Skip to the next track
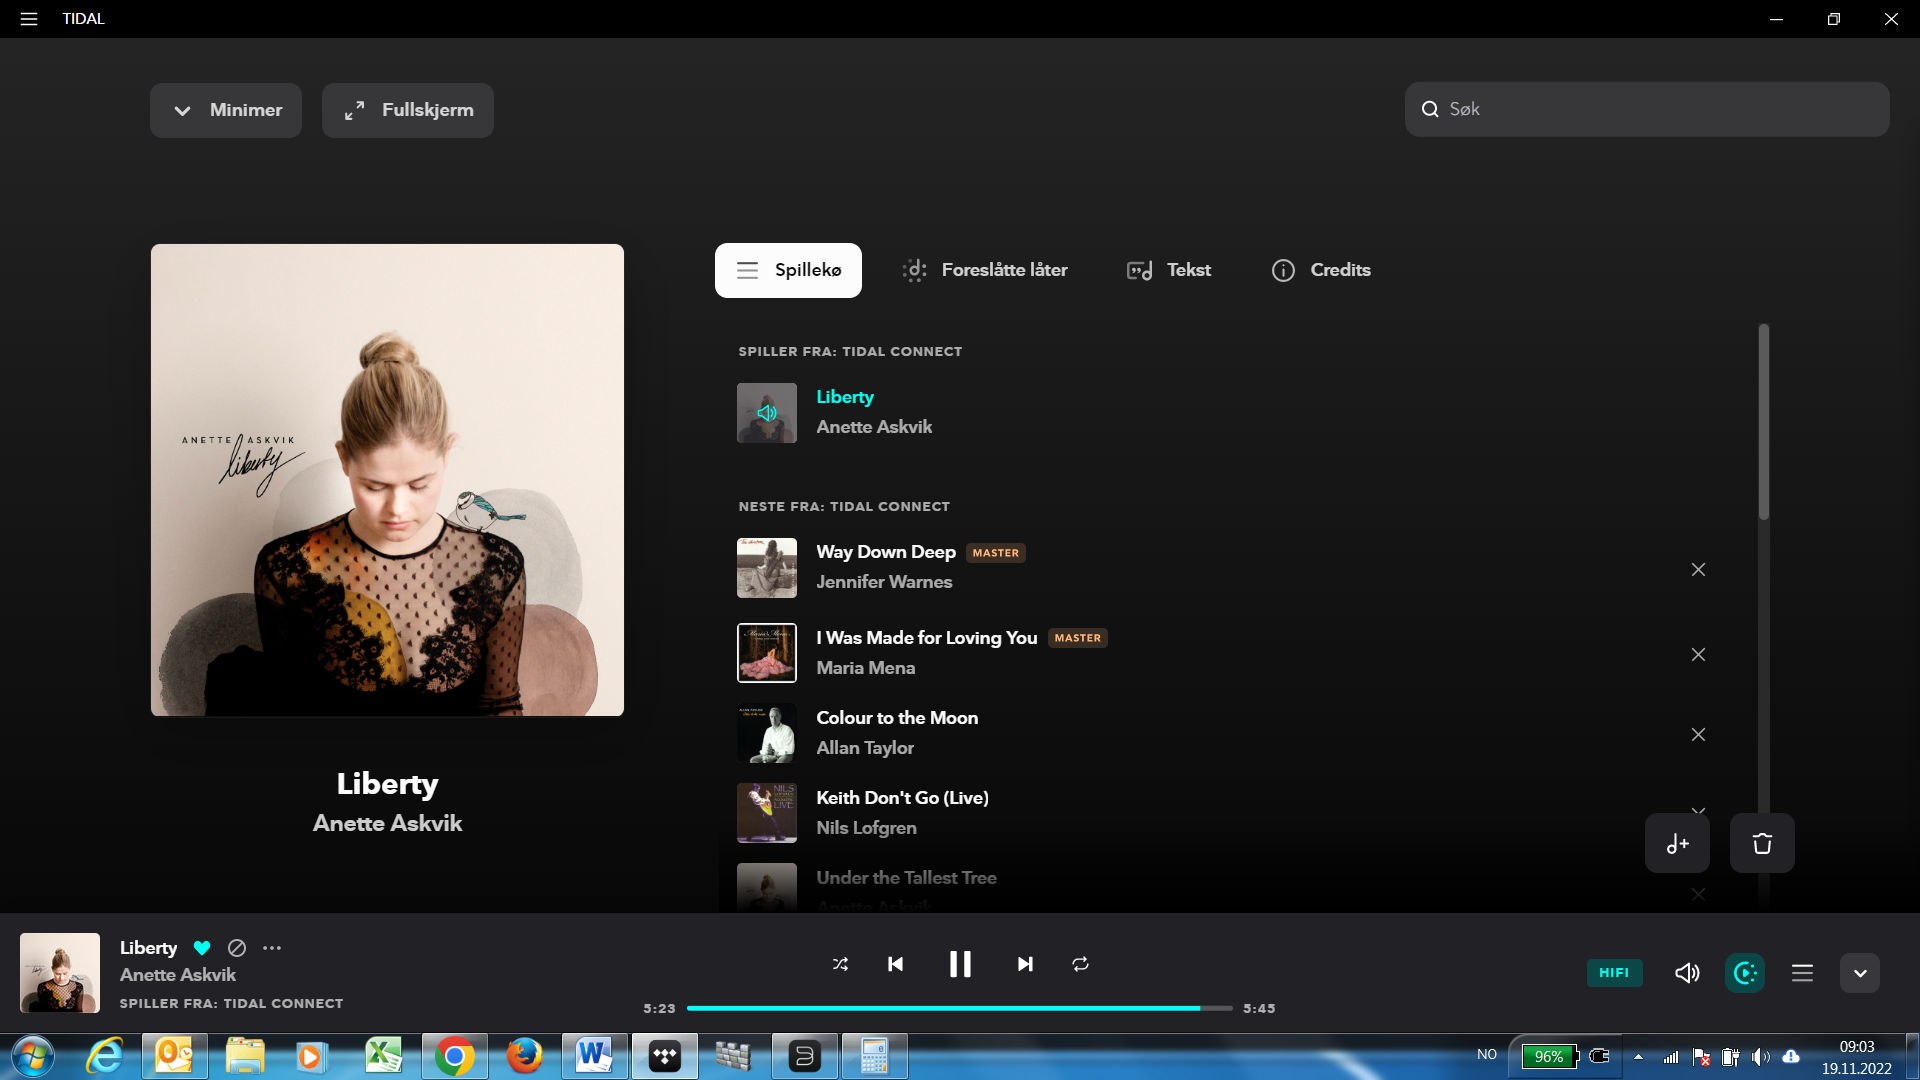Screen dimensions: 1920x1080 (1025, 964)
